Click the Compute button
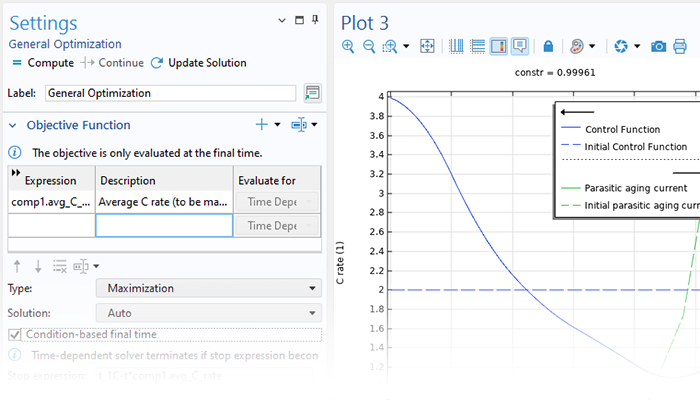The image size is (700, 400). 43,63
